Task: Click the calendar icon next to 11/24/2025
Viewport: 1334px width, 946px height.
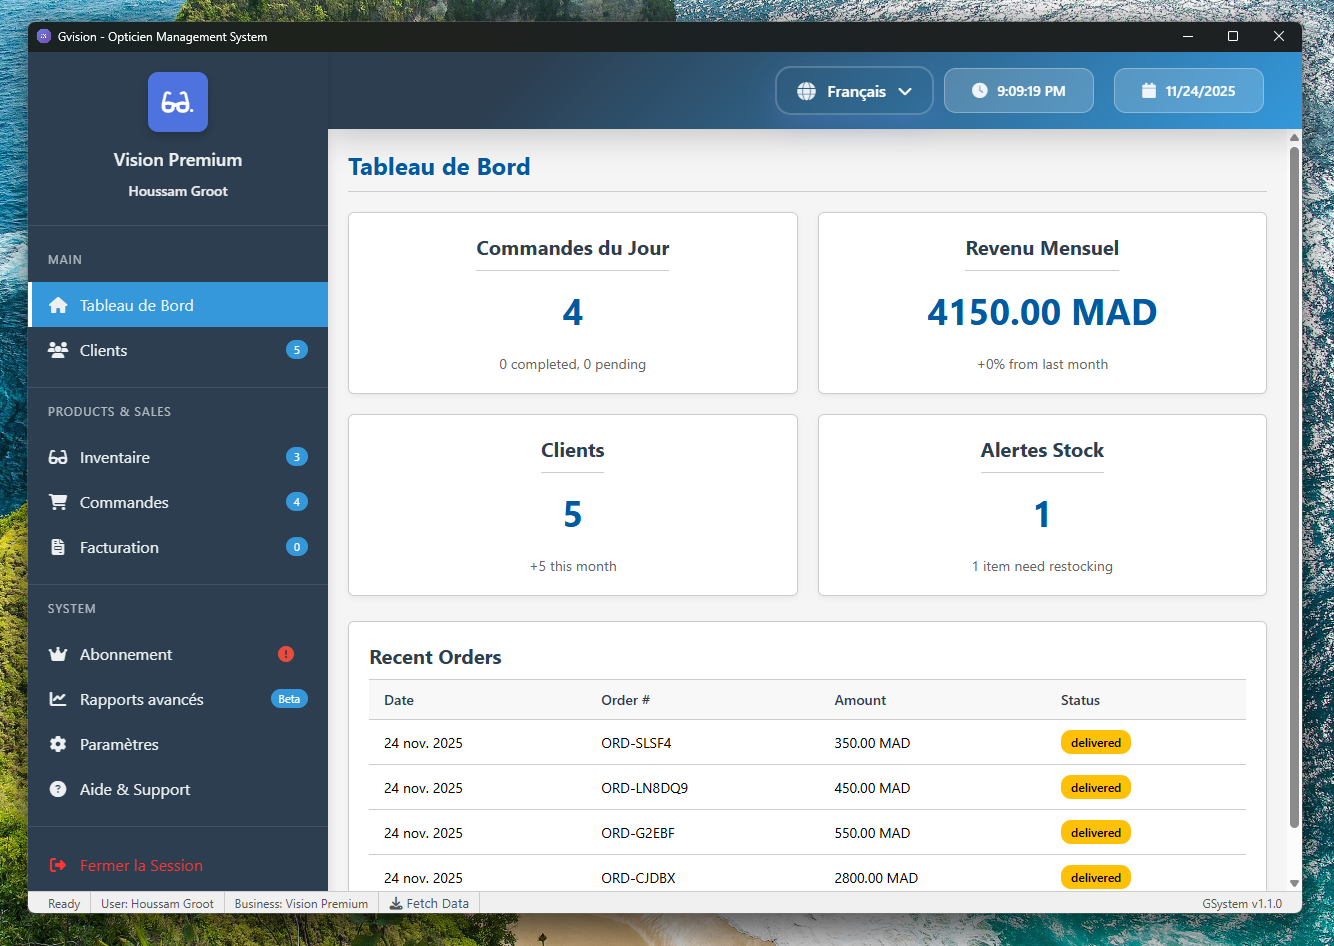Action: pyautogui.click(x=1149, y=90)
